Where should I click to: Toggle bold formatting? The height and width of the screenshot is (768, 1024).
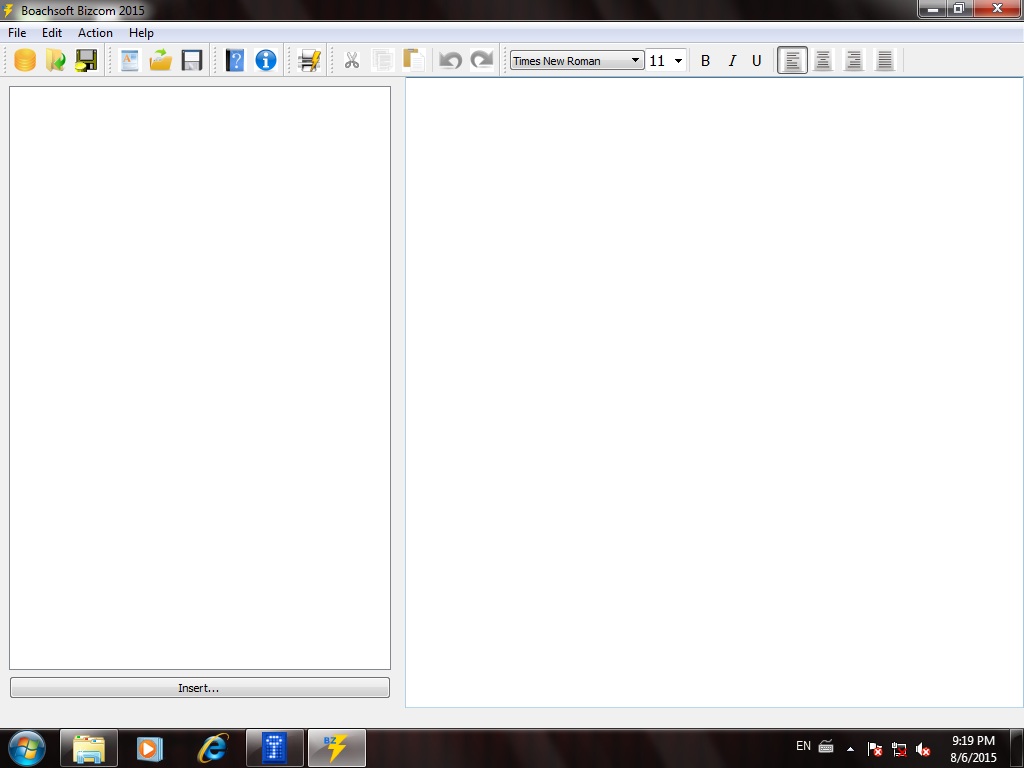pos(705,61)
